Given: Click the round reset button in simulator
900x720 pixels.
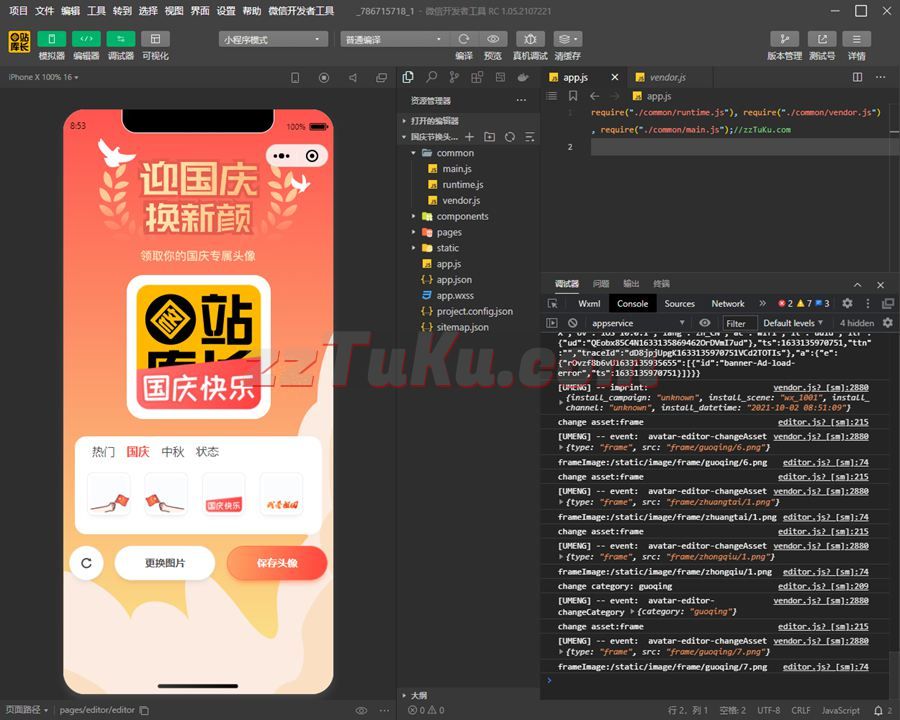Looking at the screenshot, I should (x=87, y=563).
